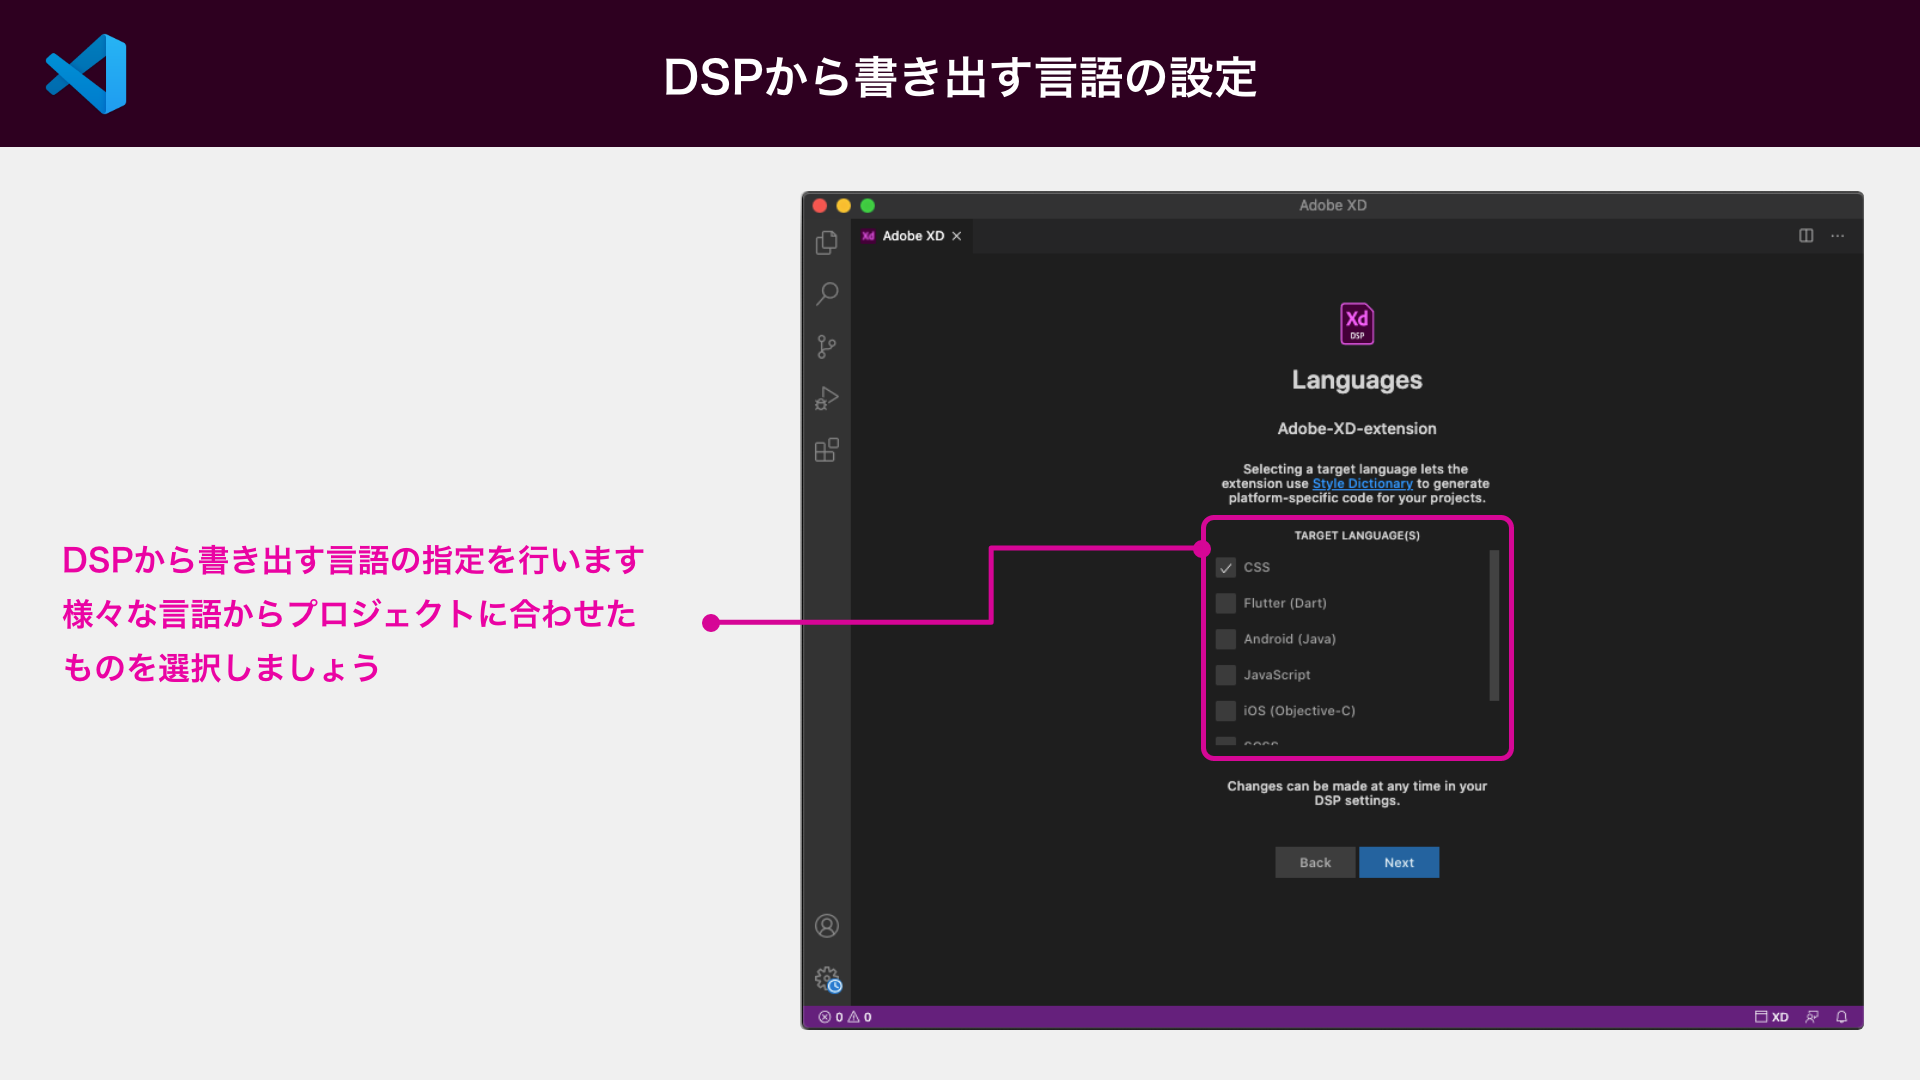Click split editor icon
Image resolution: width=1920 pixels, height=1080 pixels.
(x=1806, y=236)
